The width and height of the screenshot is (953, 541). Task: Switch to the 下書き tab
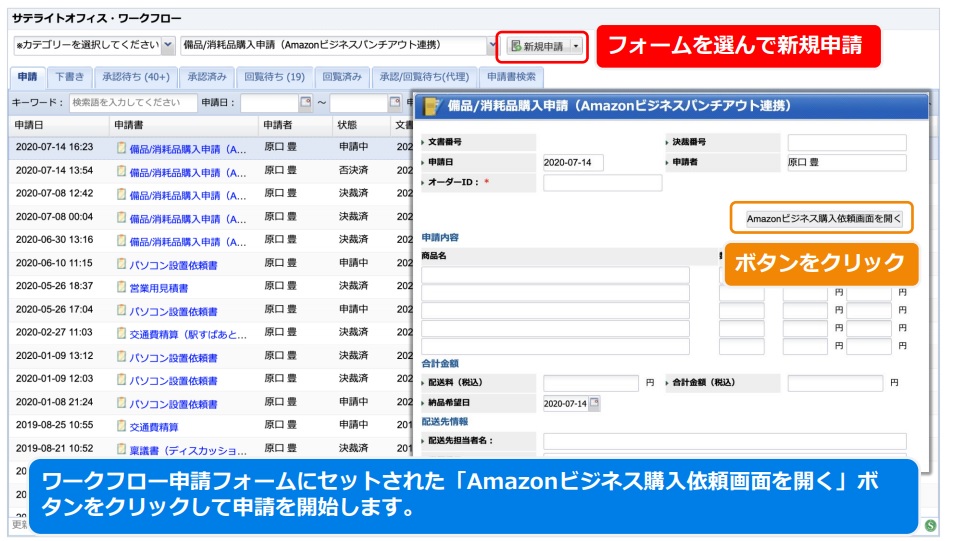pyautogui.click(x=69, y=77)
